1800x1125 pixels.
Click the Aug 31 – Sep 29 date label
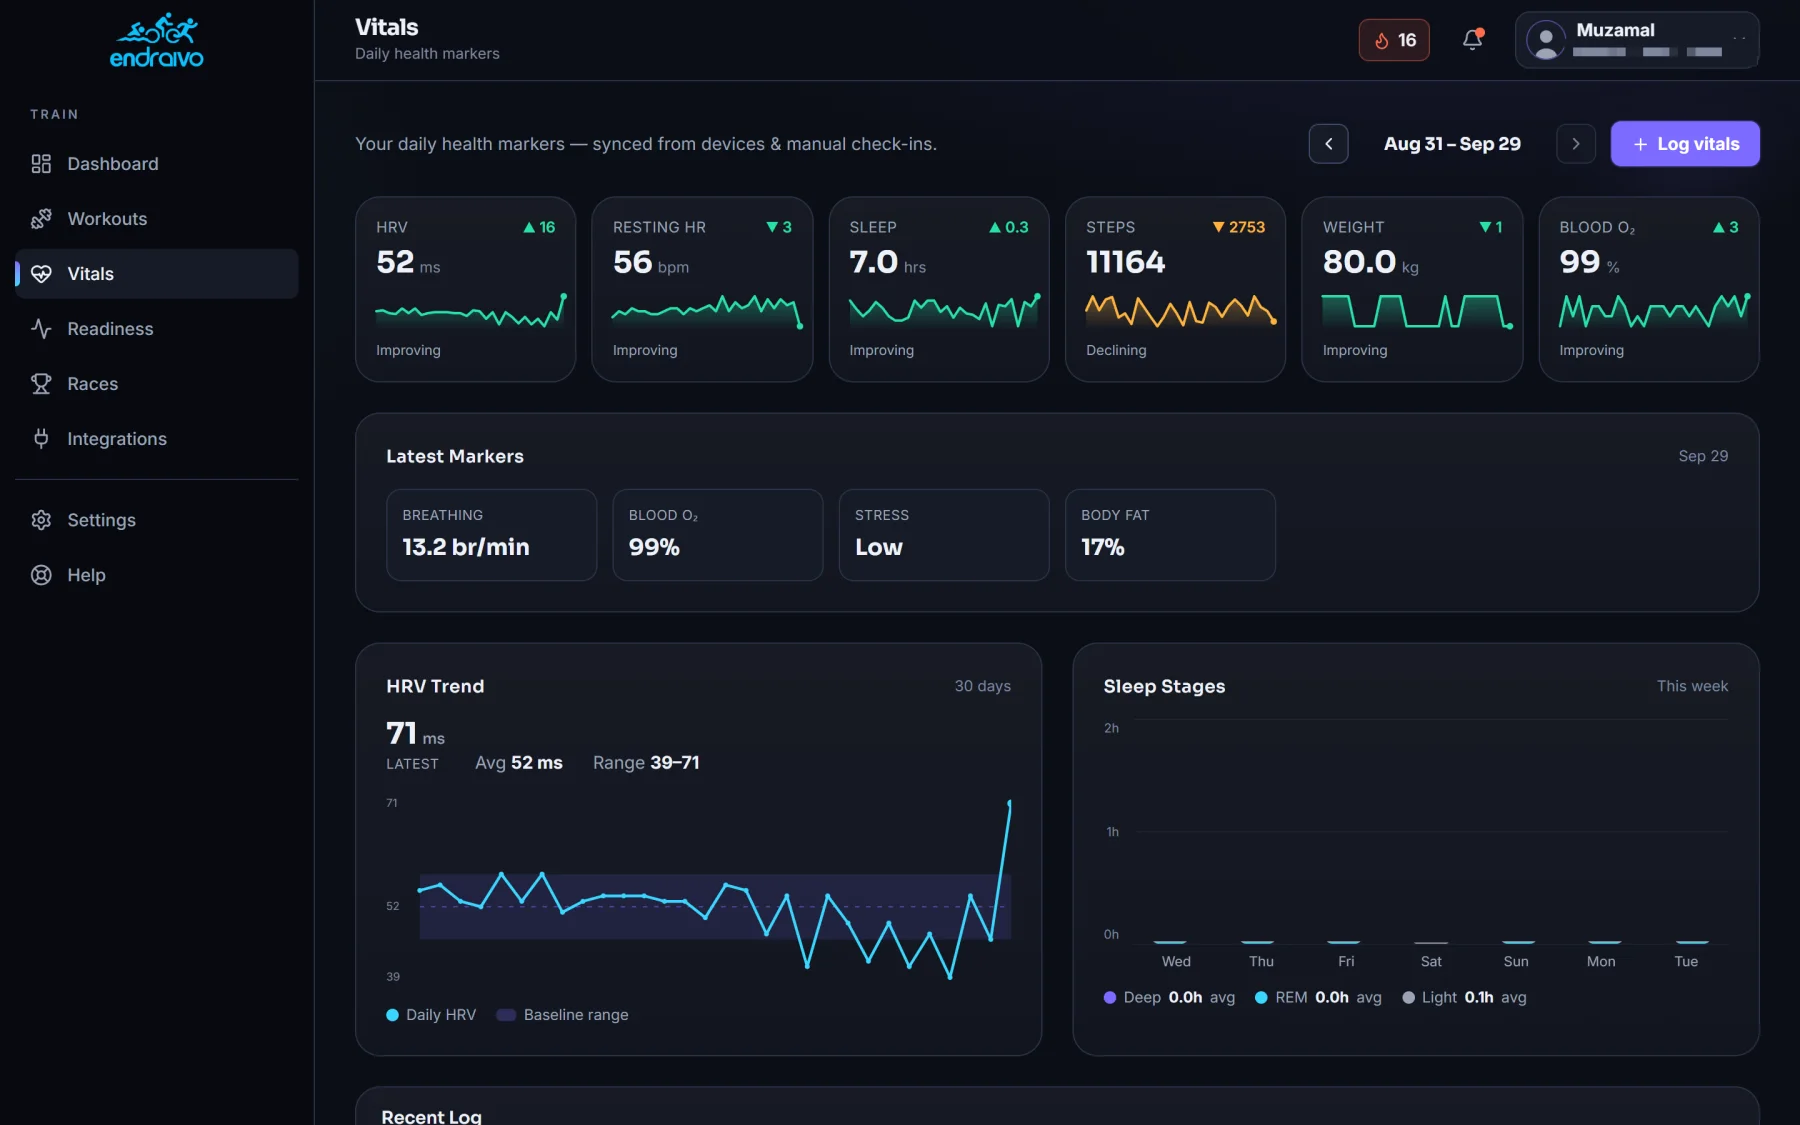click(x=1452, y=144)
